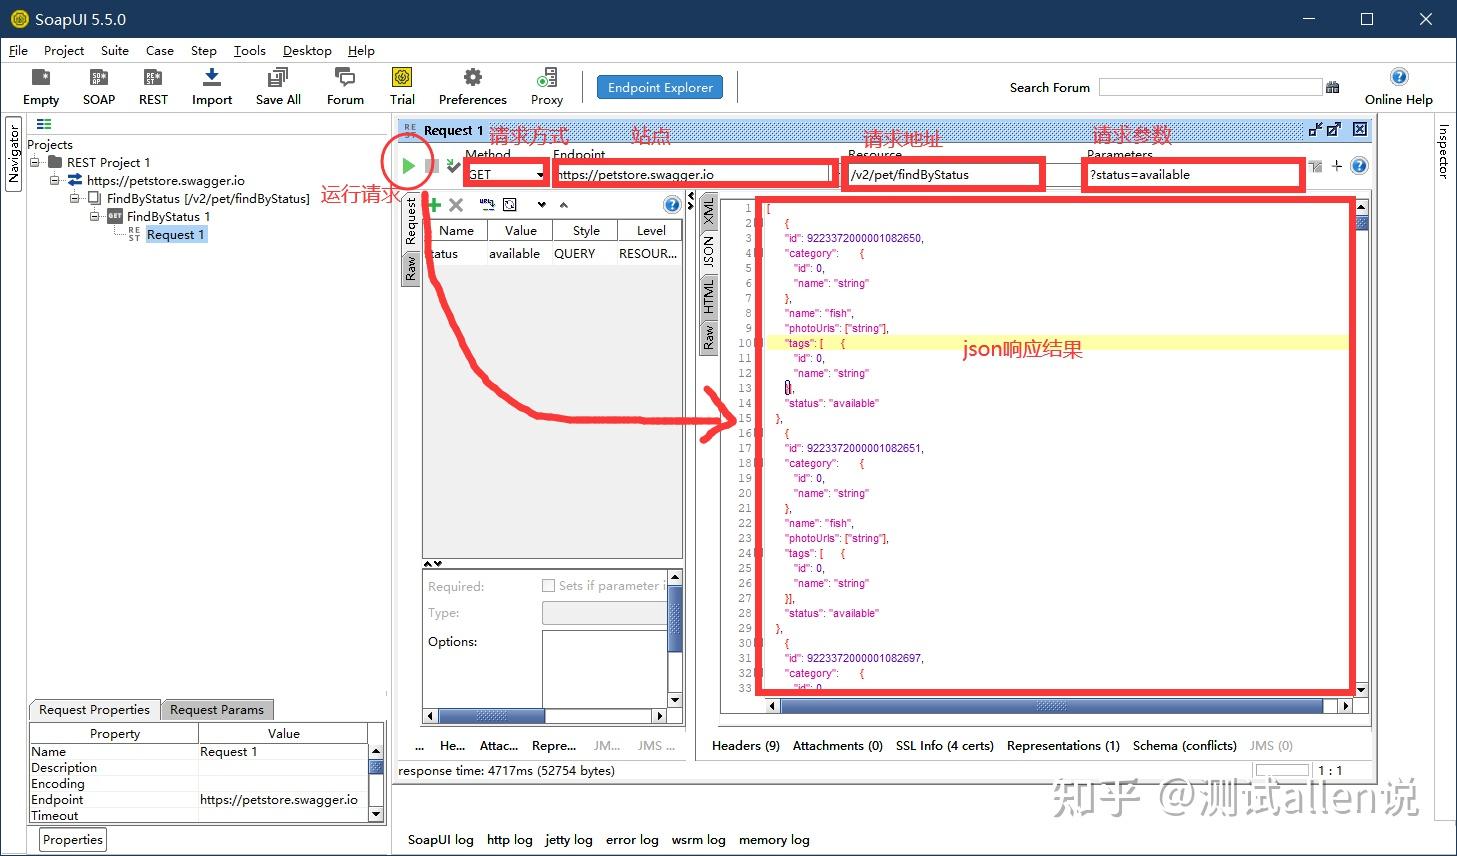
Task: Collapse the FindByStatus 1 method node
Action: click(x=95, y=216)
